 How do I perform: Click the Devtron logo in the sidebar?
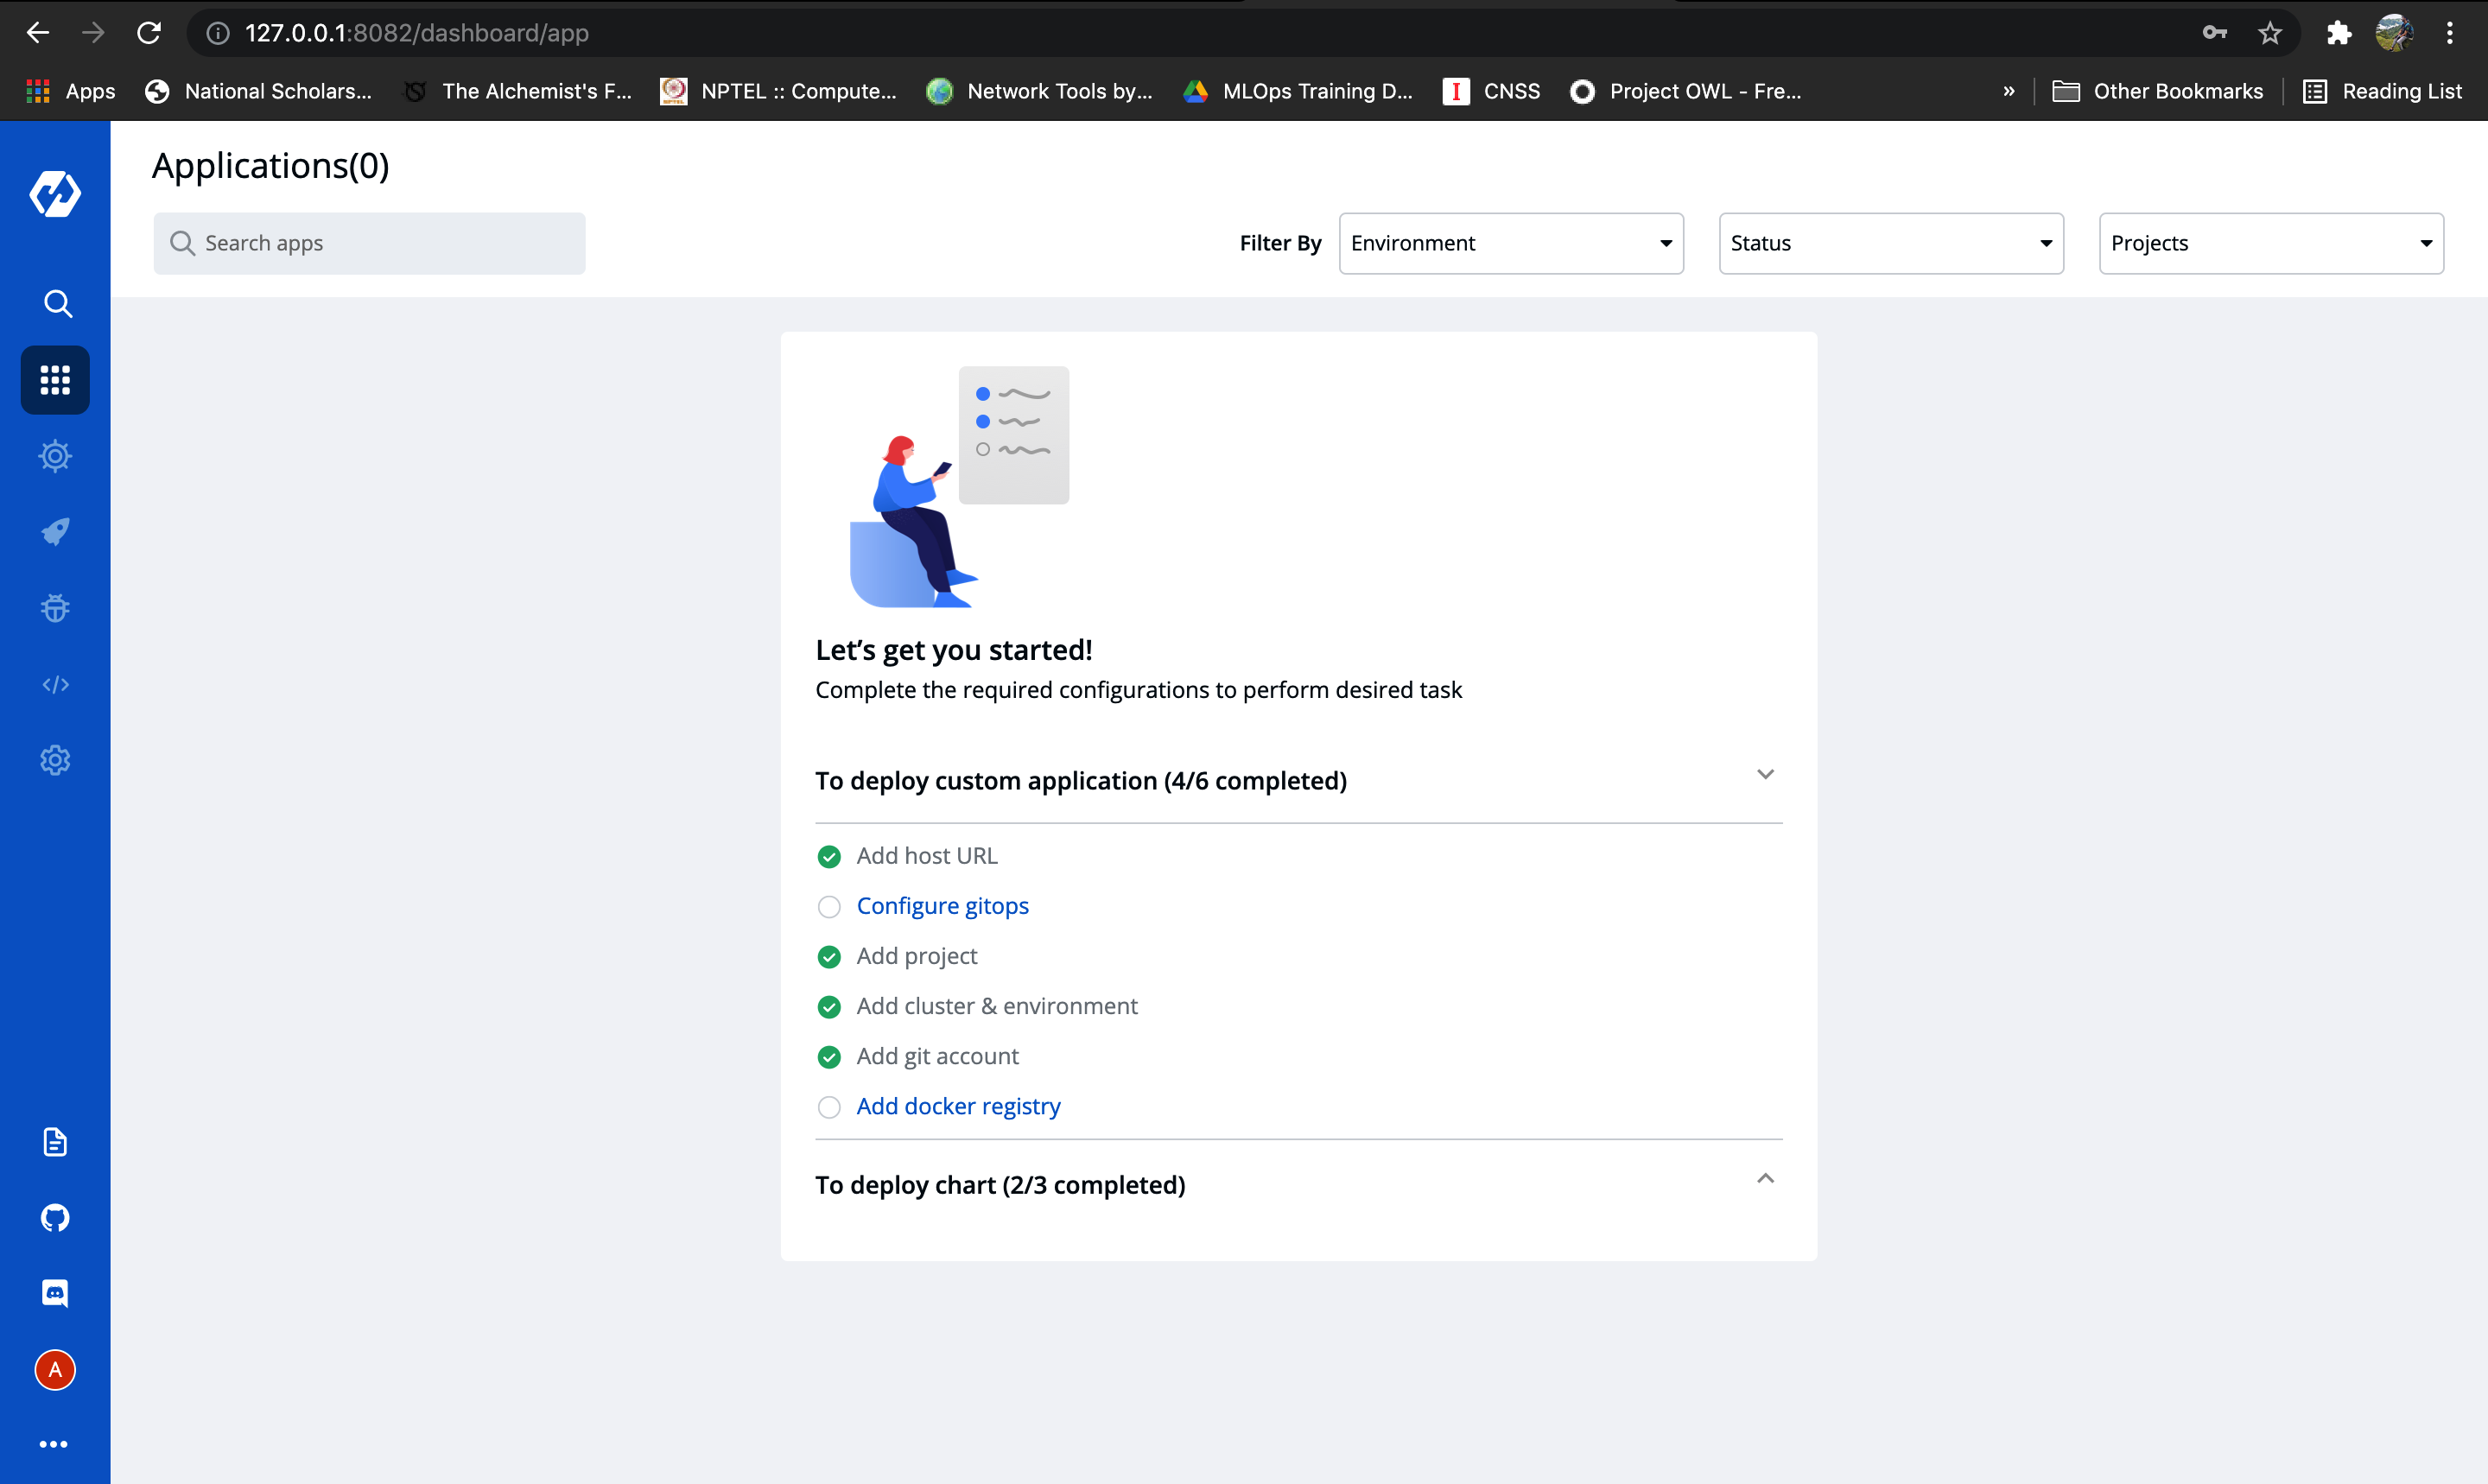coord(55,193)
